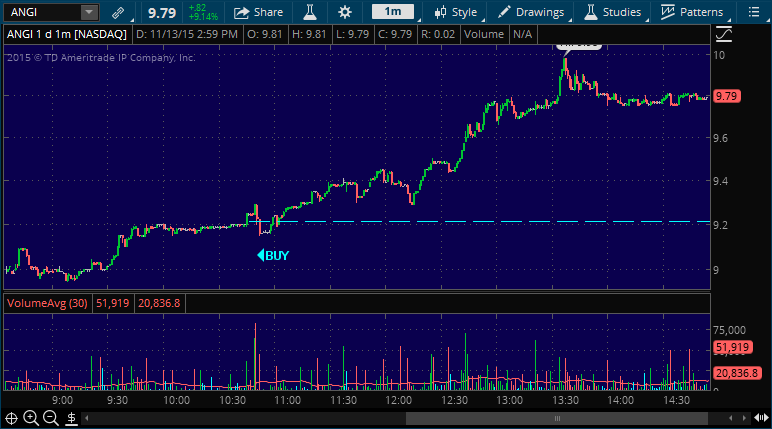Image resolution: width=772 pixels, height=429 pixels.
Task: Click the D: 11/13/15 2:59 PM date field
Action: pos(187,34)
